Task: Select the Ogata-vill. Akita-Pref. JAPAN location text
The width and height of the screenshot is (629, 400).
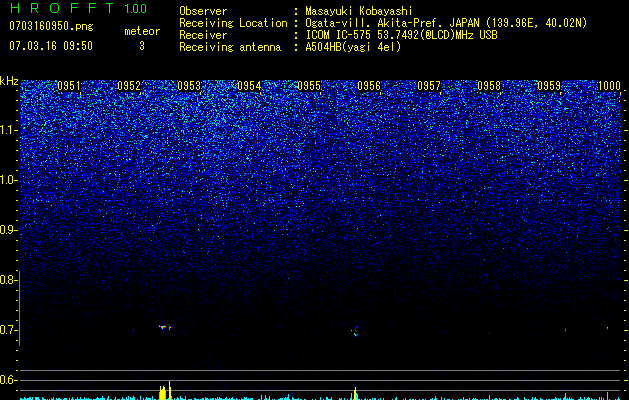Action: (392, 23)
